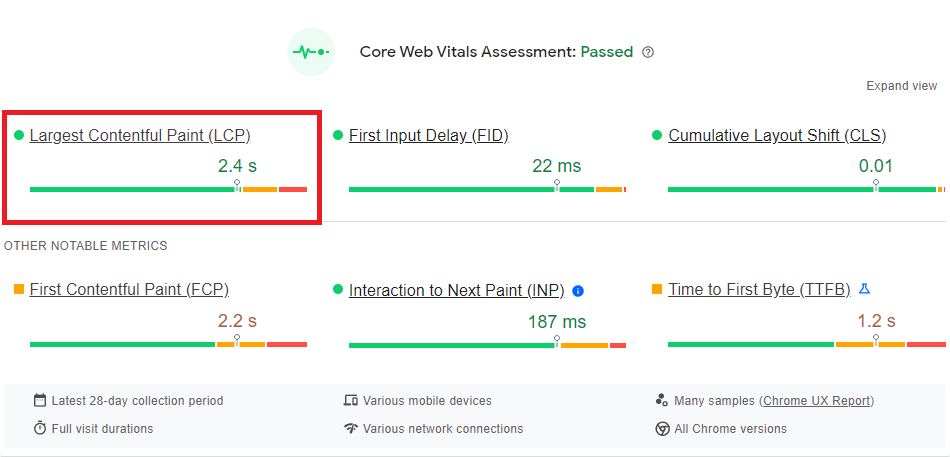Image resolution: width=950 pixels, height=457 pixels.
Task: Click the info icon next to INP
Action: (x=578, y=291)
